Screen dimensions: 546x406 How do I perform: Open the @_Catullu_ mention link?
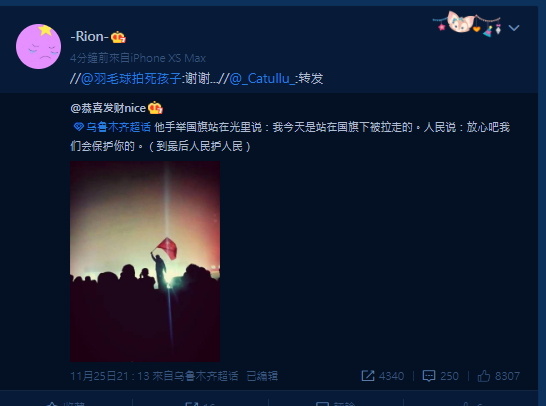pyautogui.click(x=262, y=79)
